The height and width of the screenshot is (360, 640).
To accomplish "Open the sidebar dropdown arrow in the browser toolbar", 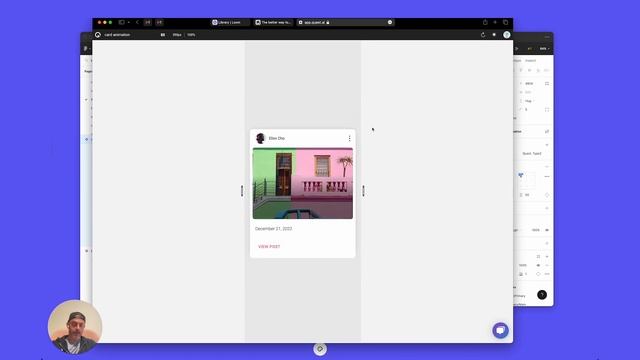I will 129,22.
